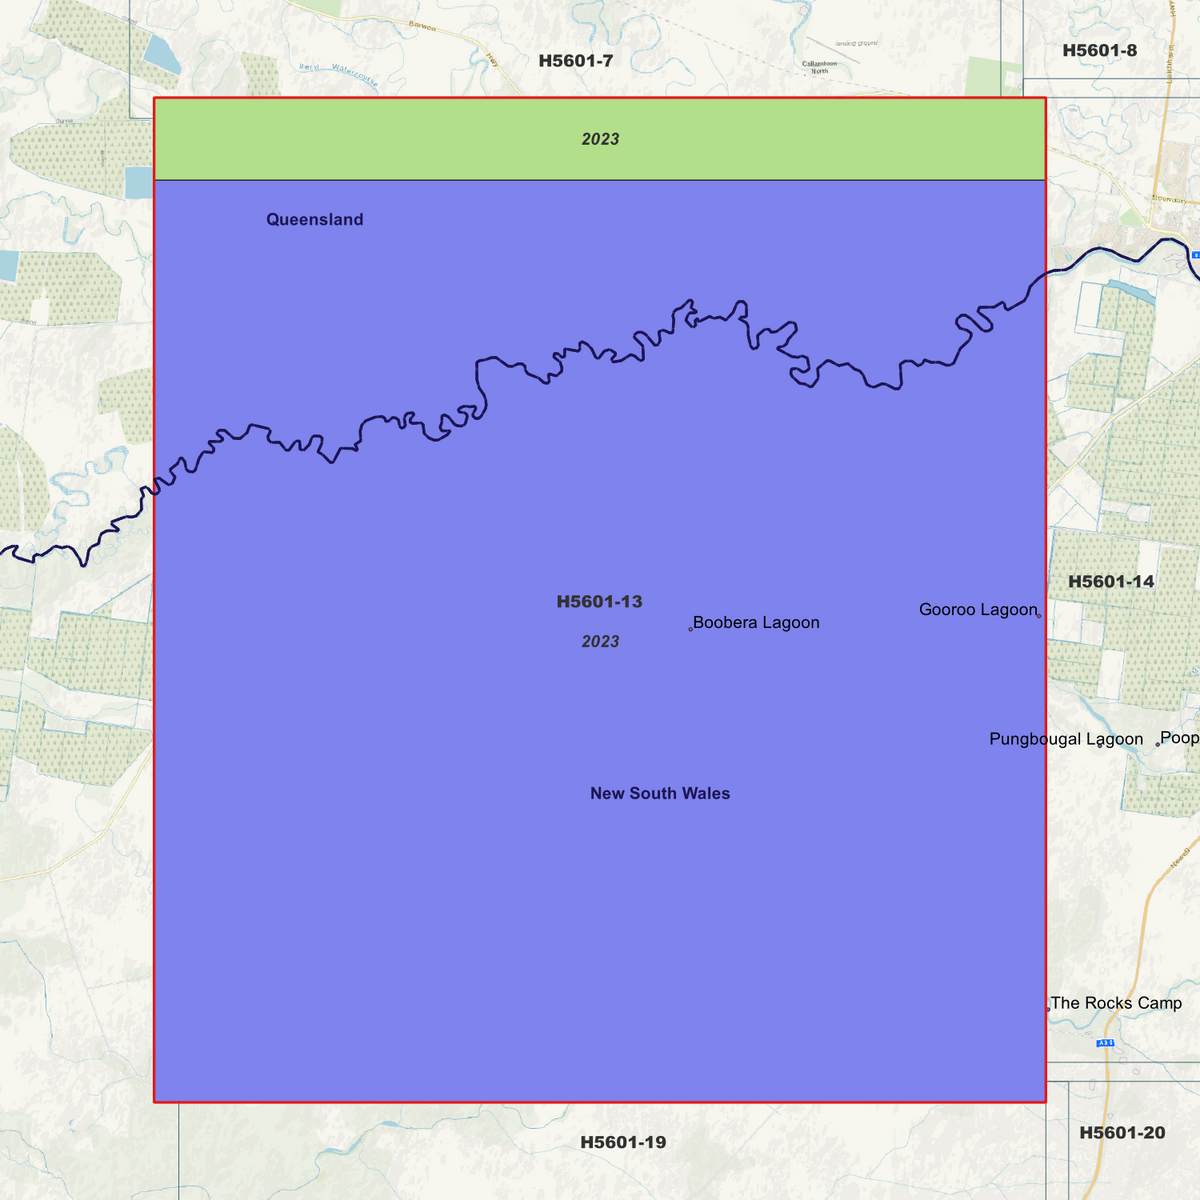Screen dimensions: 1200x1200
Task: Click the New South Wales state label
Action: (x=660, y=793)
